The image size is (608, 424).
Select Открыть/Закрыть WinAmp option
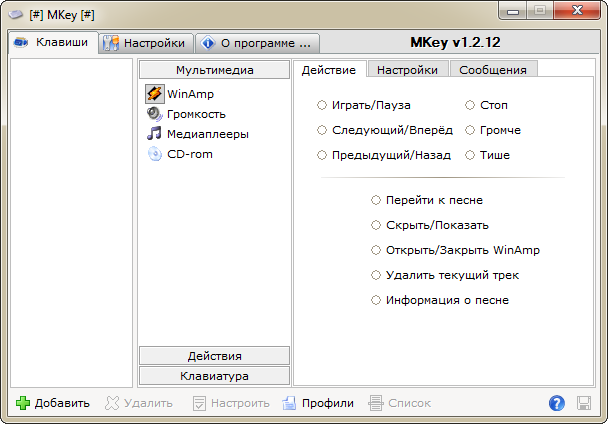coord(456,250)
